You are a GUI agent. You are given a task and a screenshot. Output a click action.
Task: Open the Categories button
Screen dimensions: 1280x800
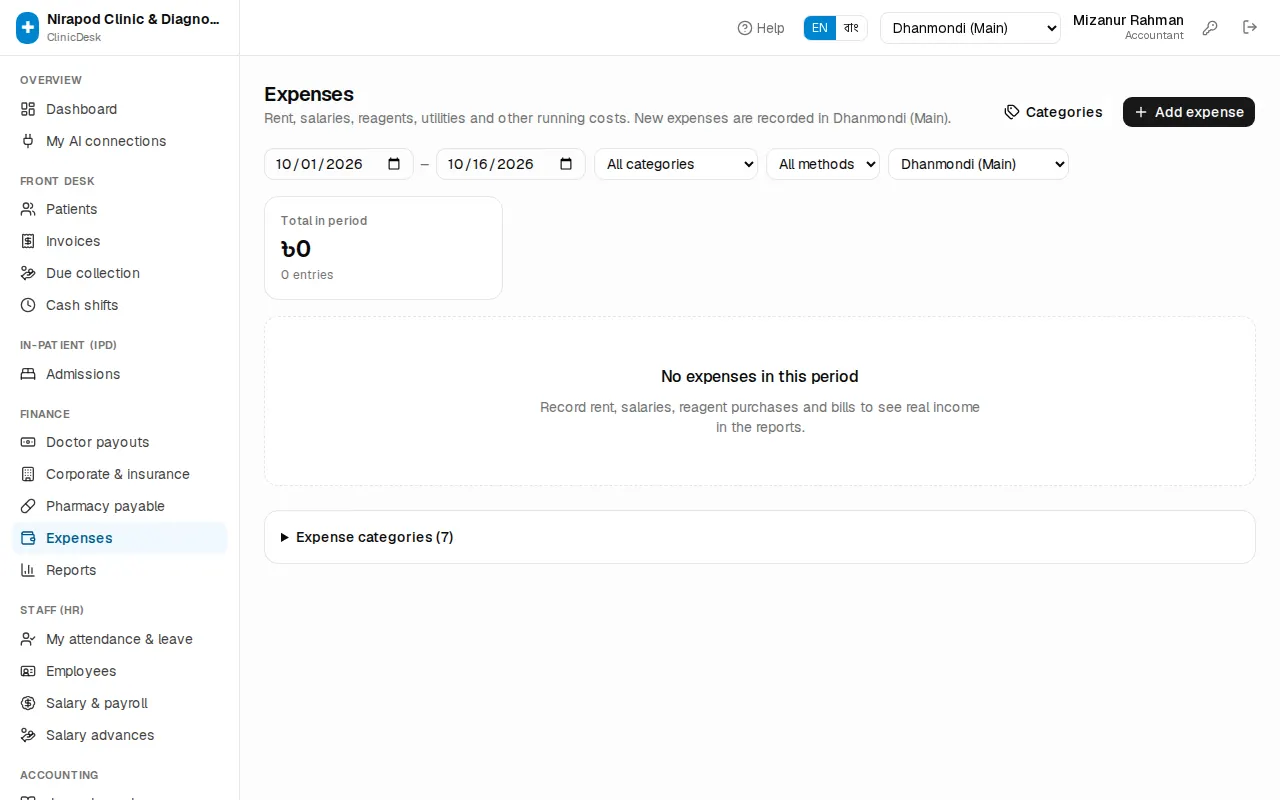pos(1053,112)
